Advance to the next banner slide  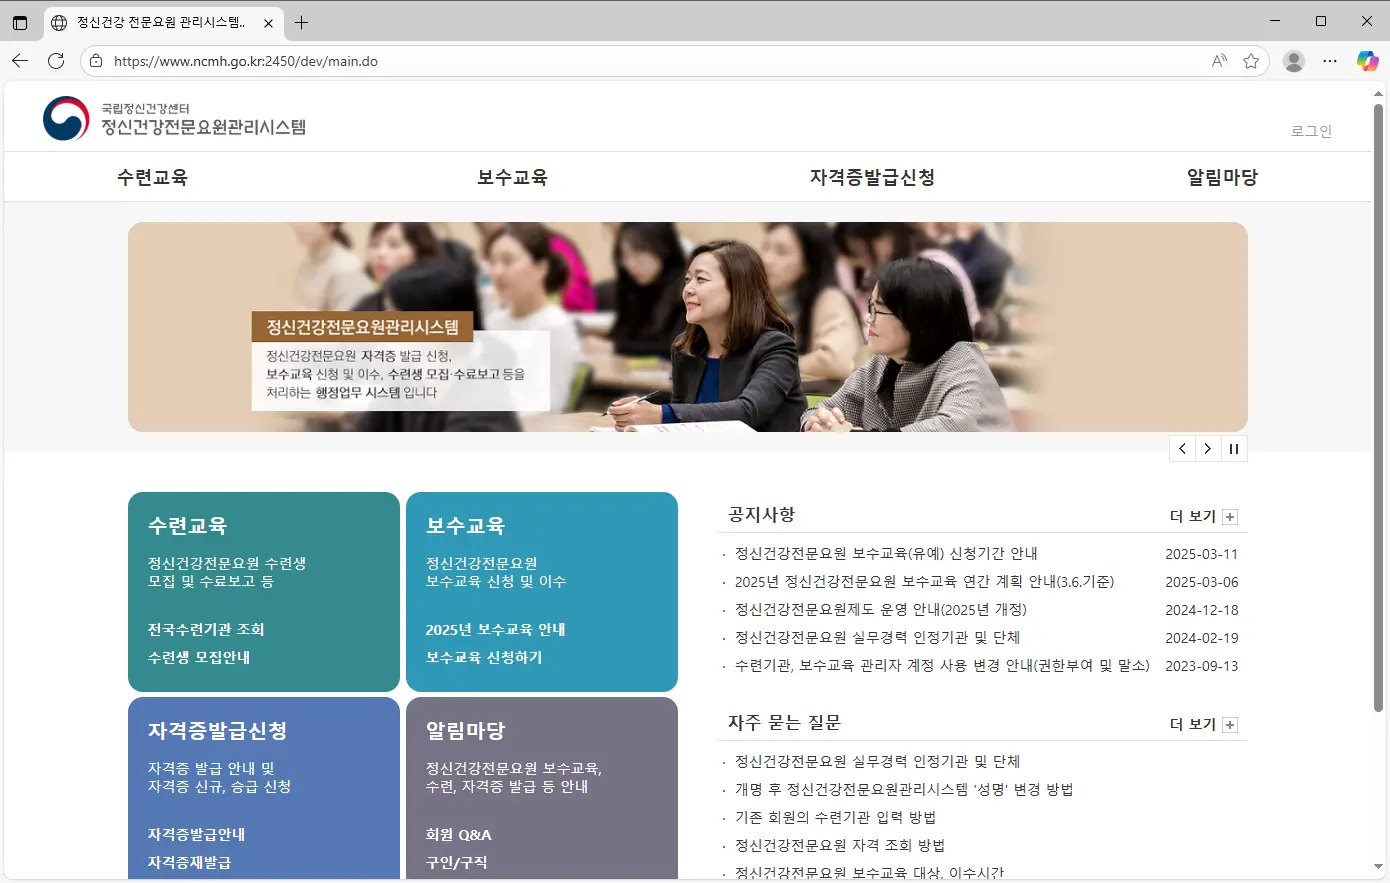pos(1208,449)
